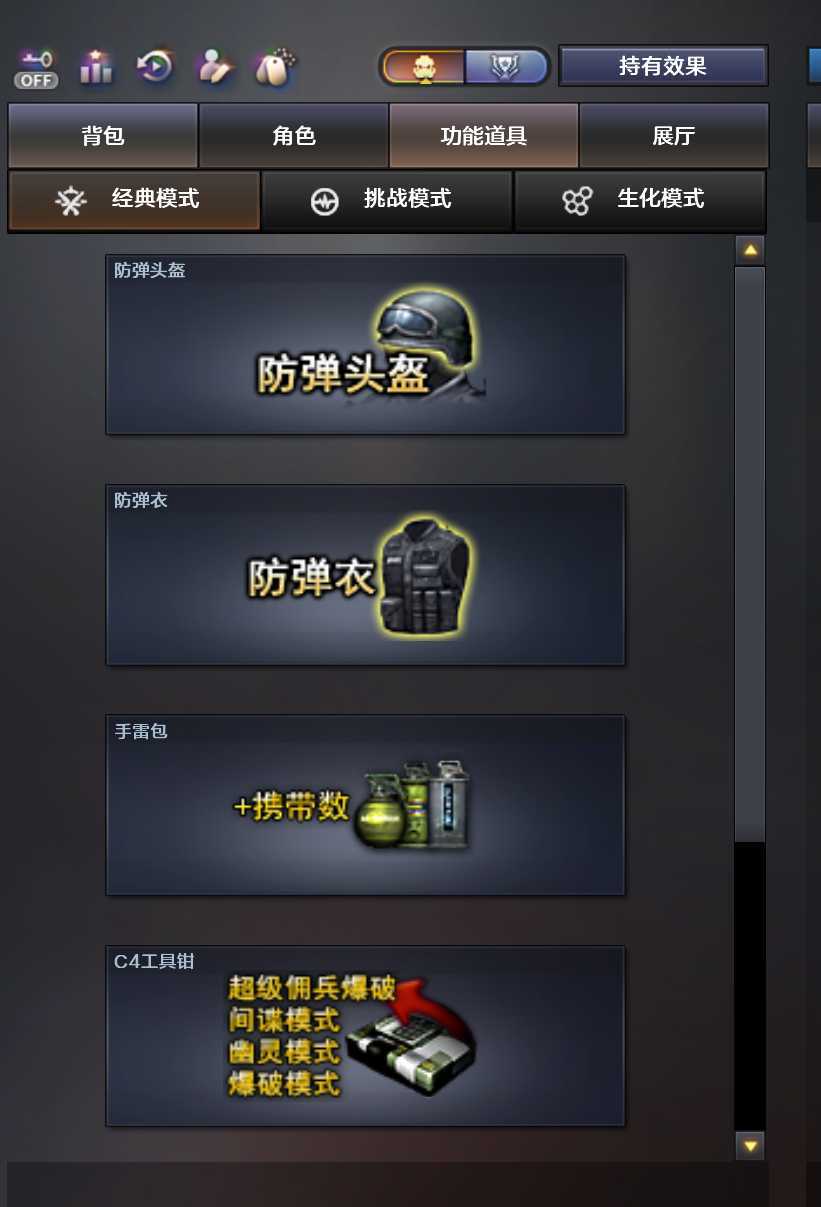This screenshot has height=1207, width=821.
Task: Click the scrollbar up arrow
Action: click(x=750, y=250)
